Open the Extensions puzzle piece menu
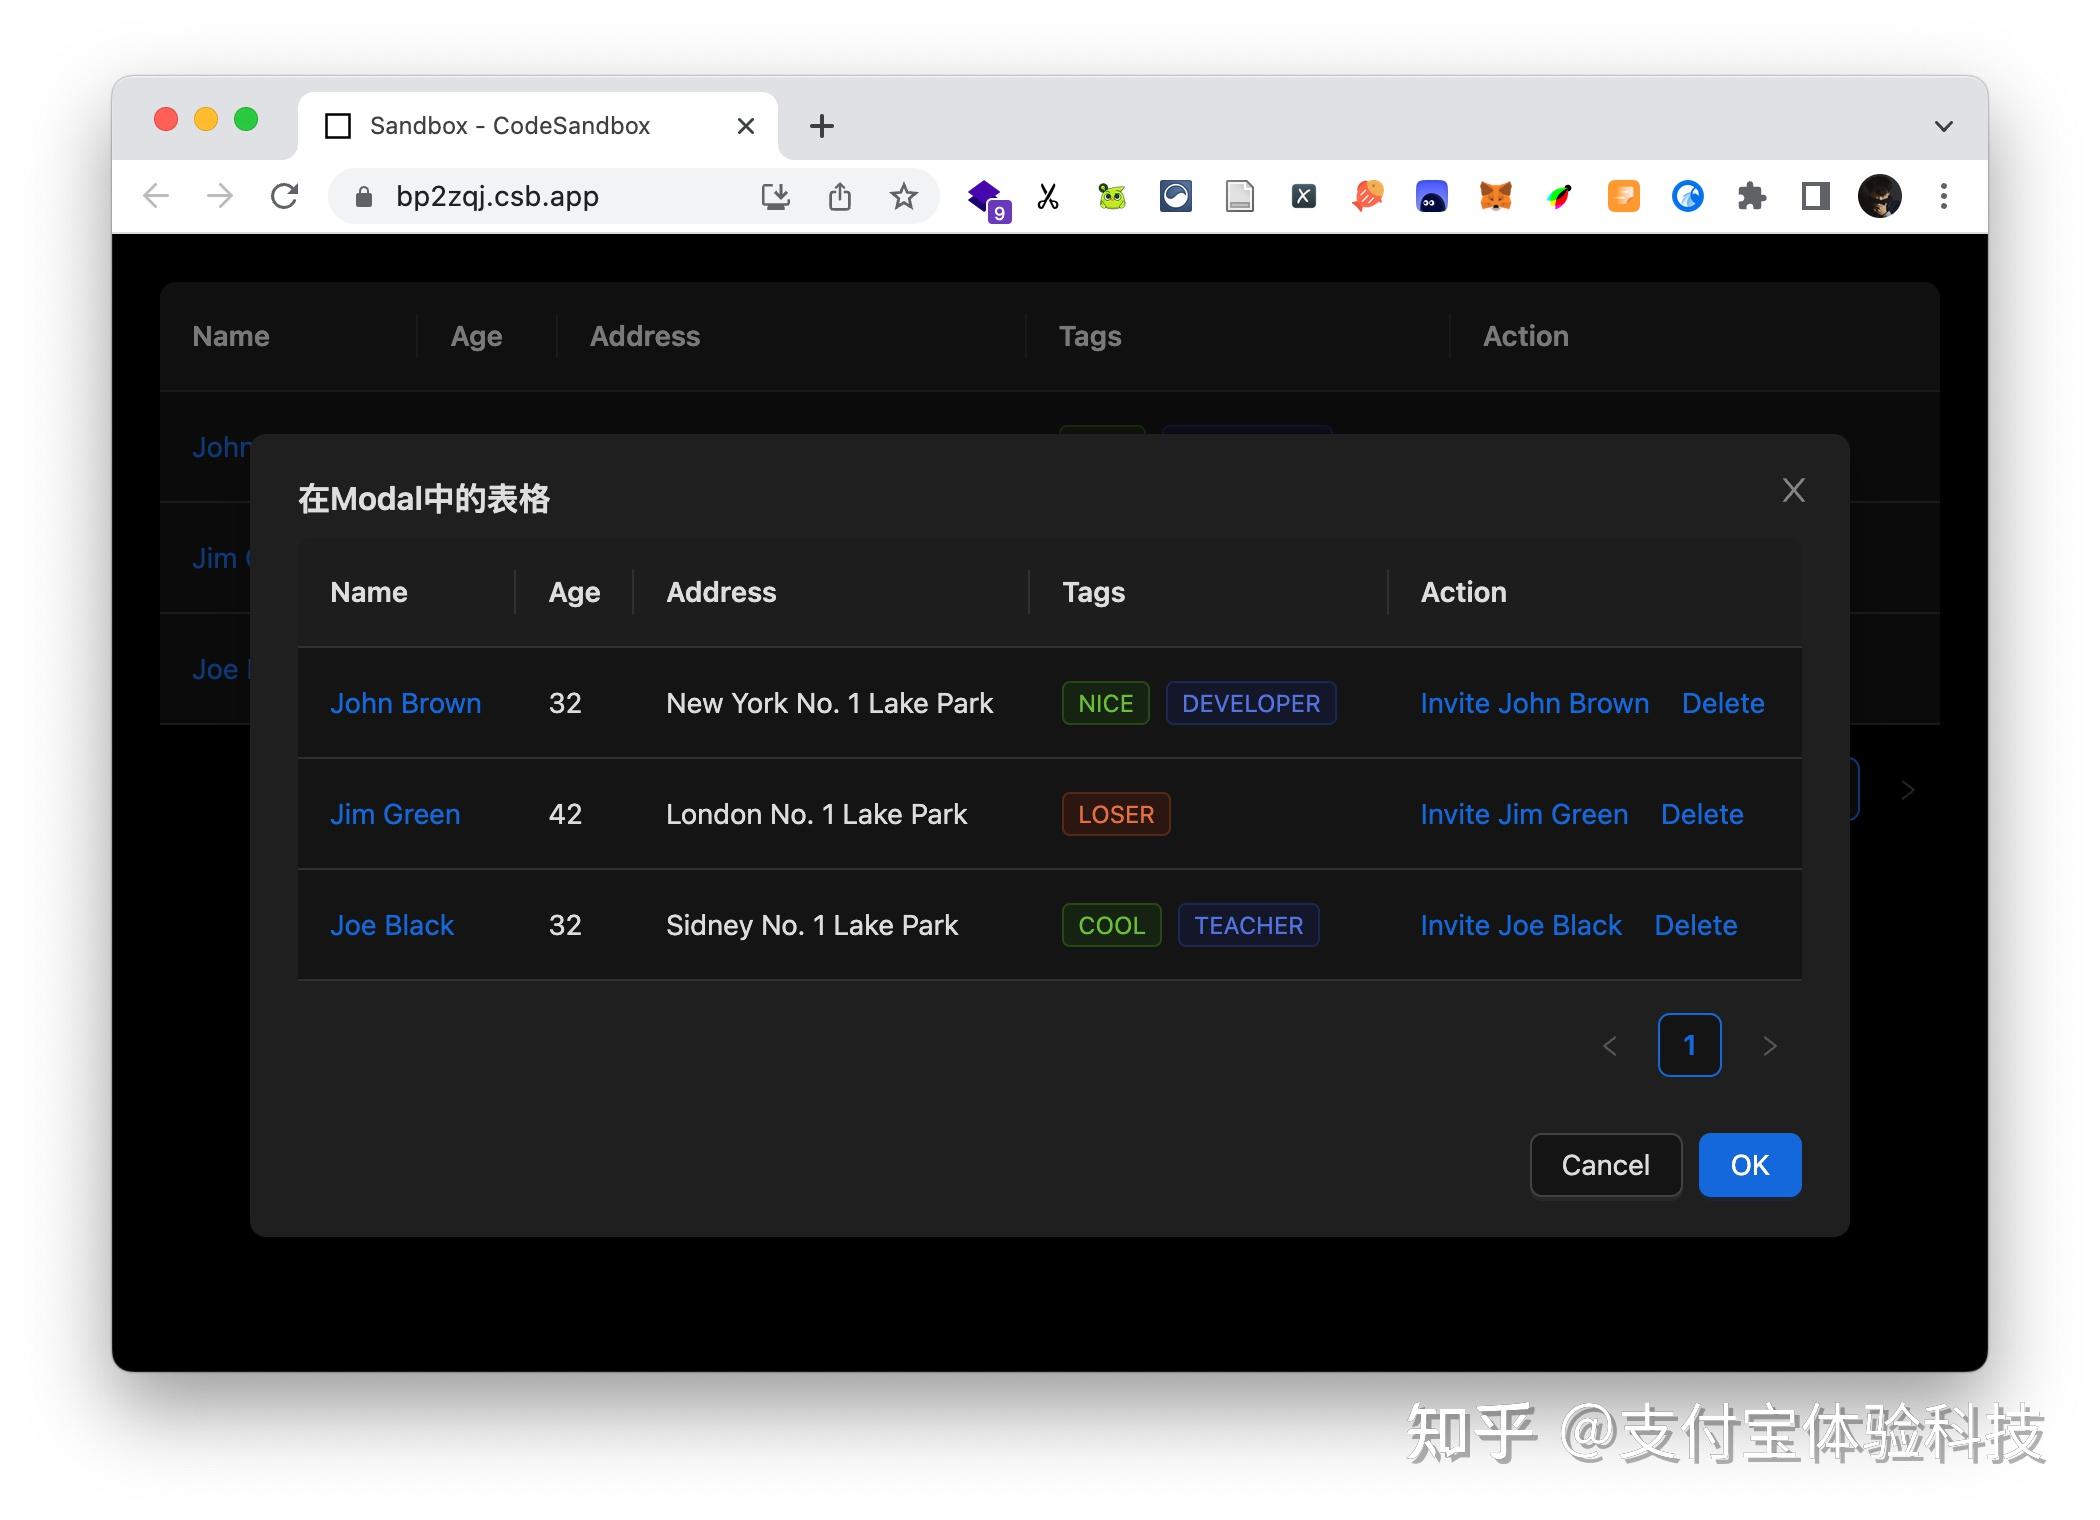 [x=1751, y=196]
